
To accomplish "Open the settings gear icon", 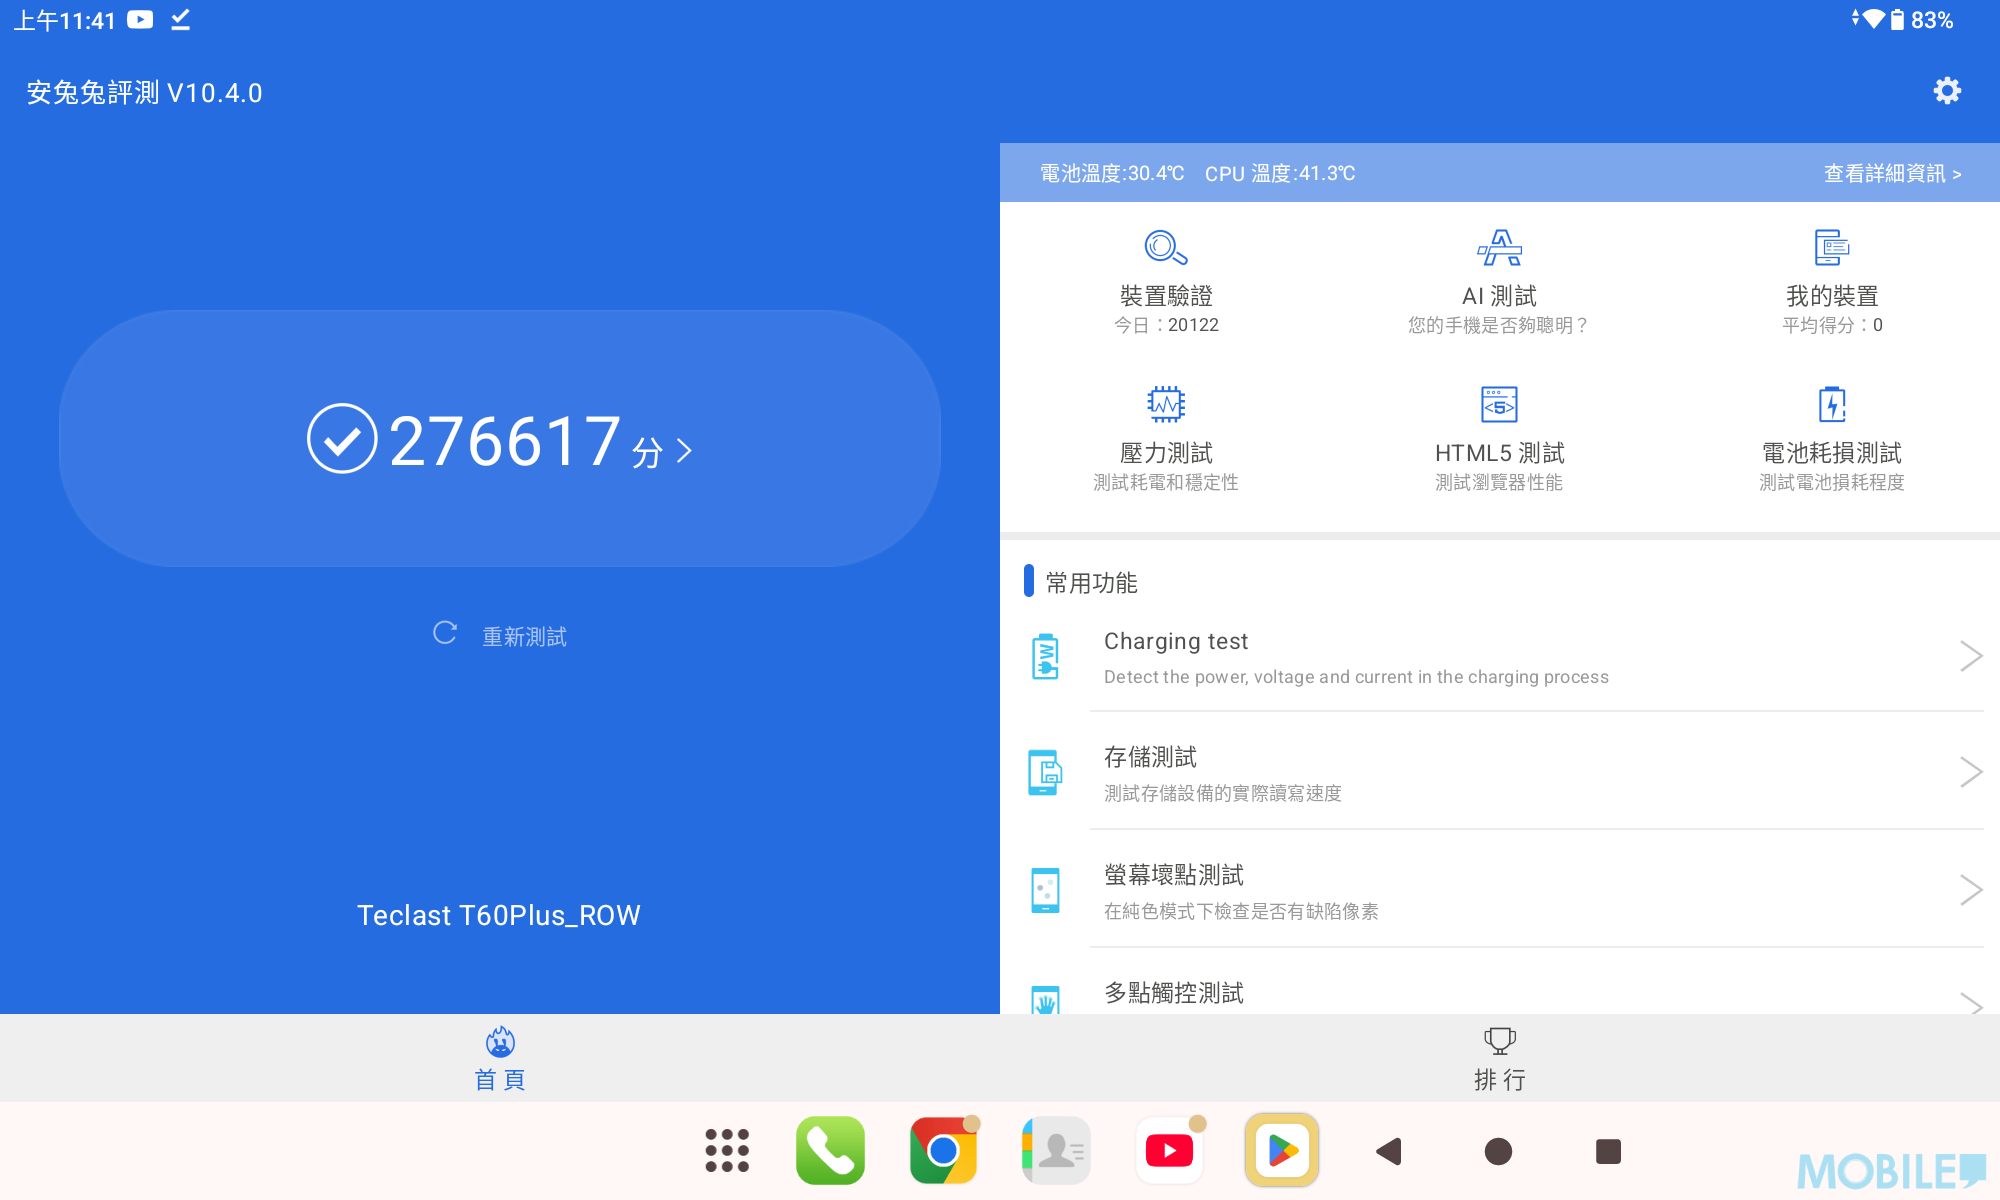I will click(x=1946, y=92).
